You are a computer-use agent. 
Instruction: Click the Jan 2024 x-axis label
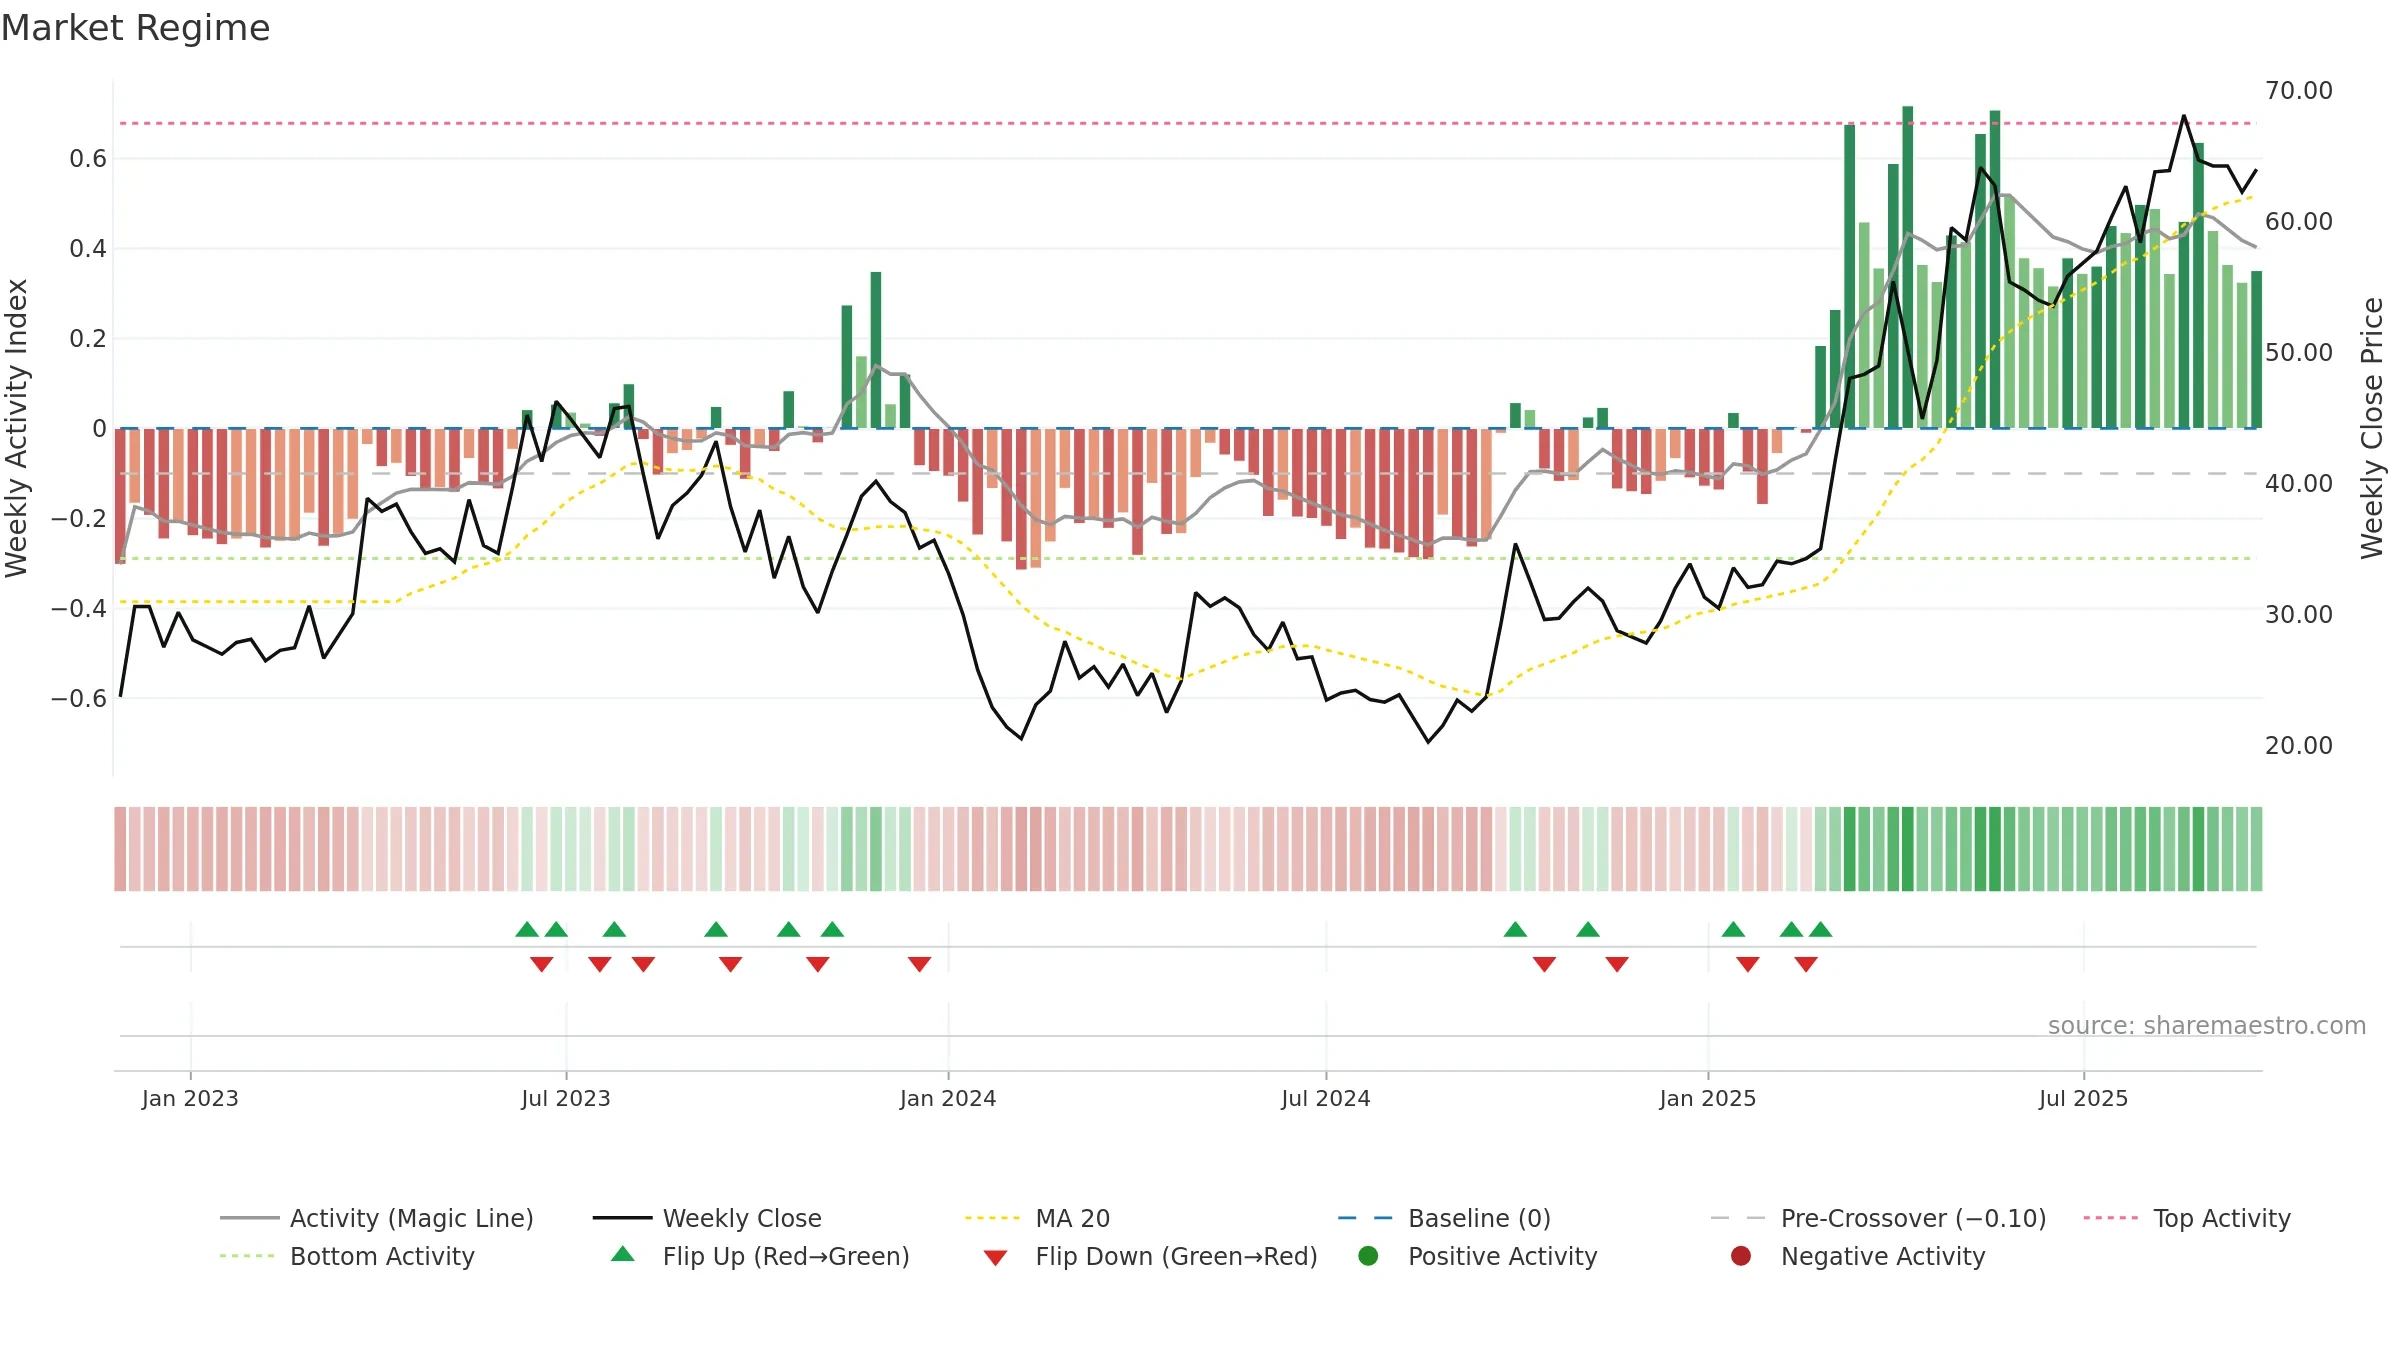point(948,1098)
